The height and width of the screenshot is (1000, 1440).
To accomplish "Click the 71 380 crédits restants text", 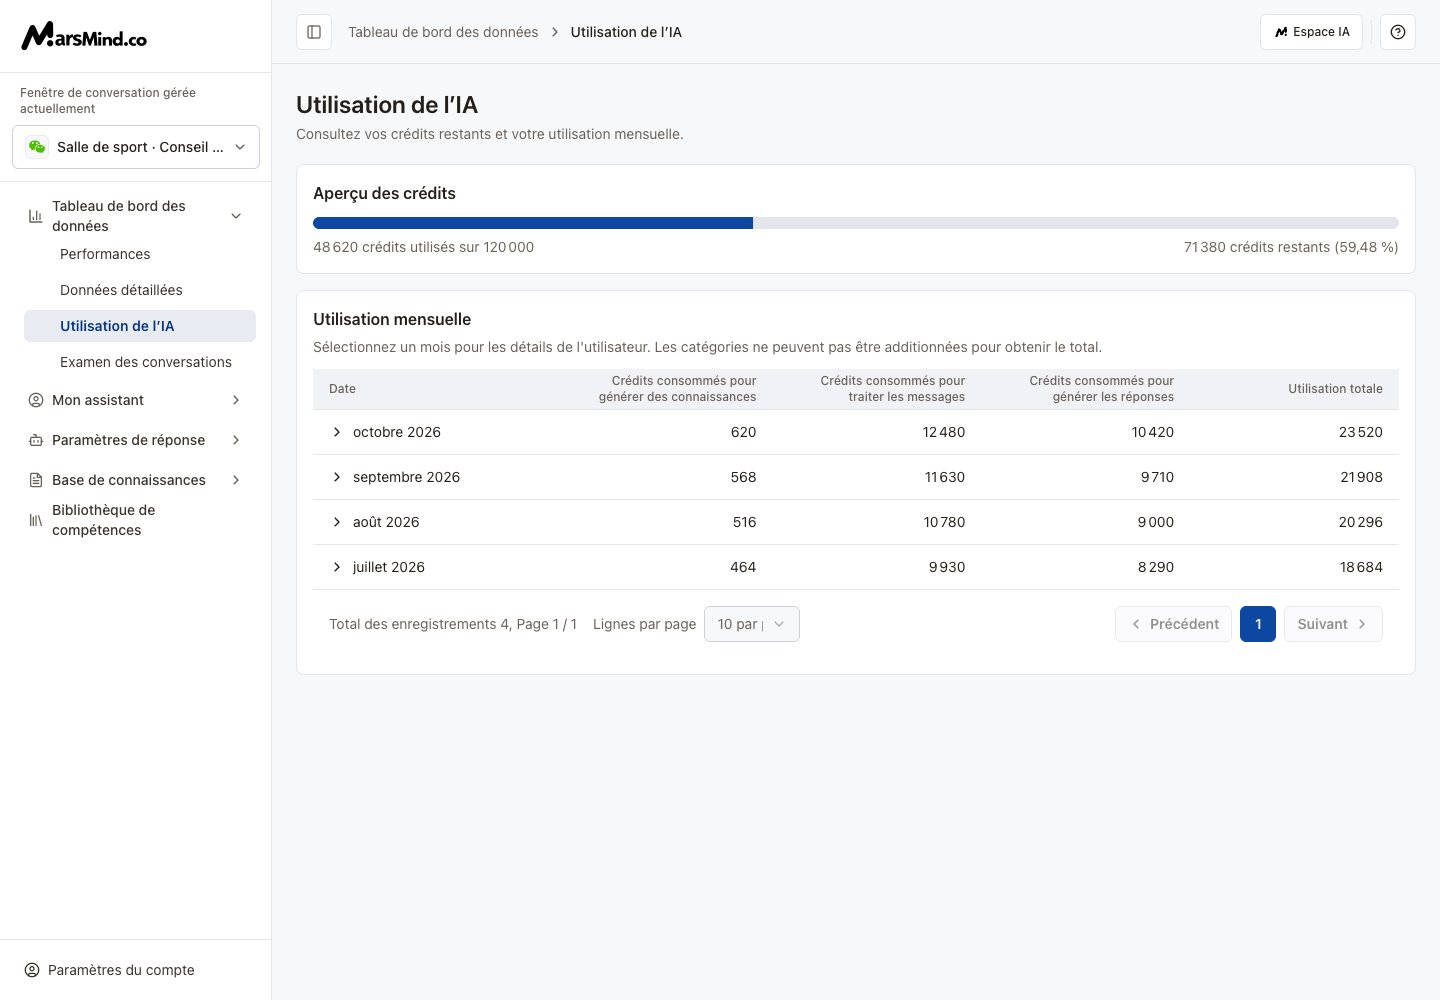I will [x=1291, y=247].
